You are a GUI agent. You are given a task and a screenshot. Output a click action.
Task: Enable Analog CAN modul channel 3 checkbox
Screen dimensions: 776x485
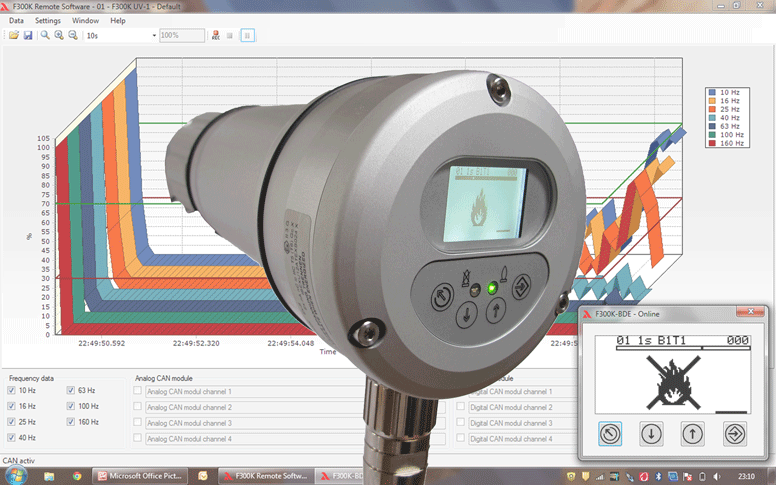click(x=138, y=423)
